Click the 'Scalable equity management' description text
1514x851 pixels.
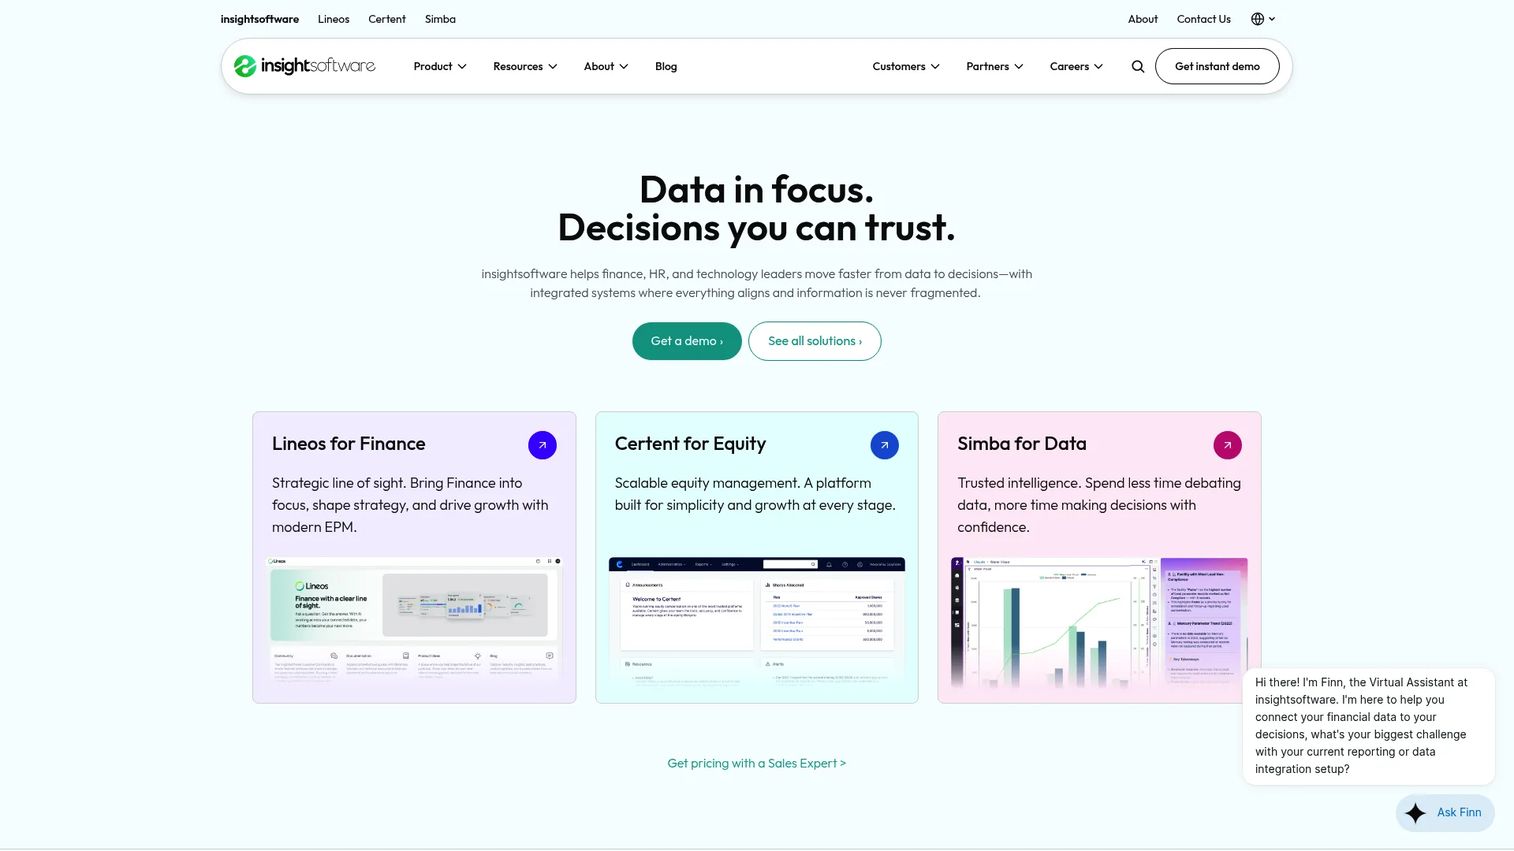[755, 494]
